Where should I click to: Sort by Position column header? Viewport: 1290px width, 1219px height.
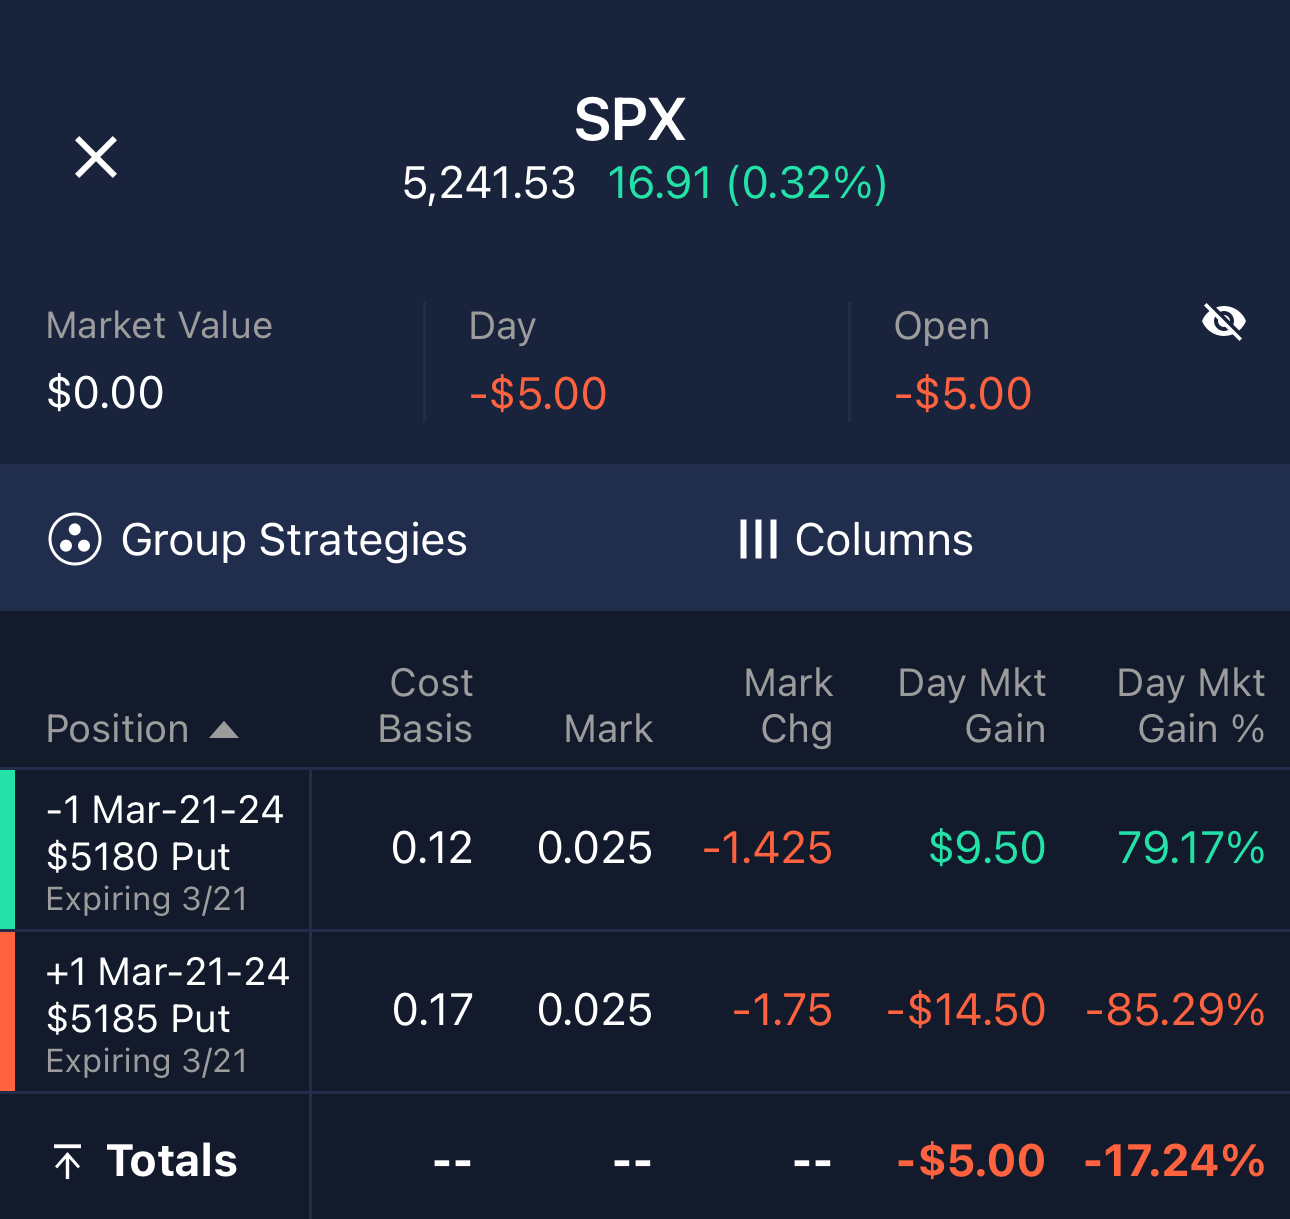pos(118,729)
